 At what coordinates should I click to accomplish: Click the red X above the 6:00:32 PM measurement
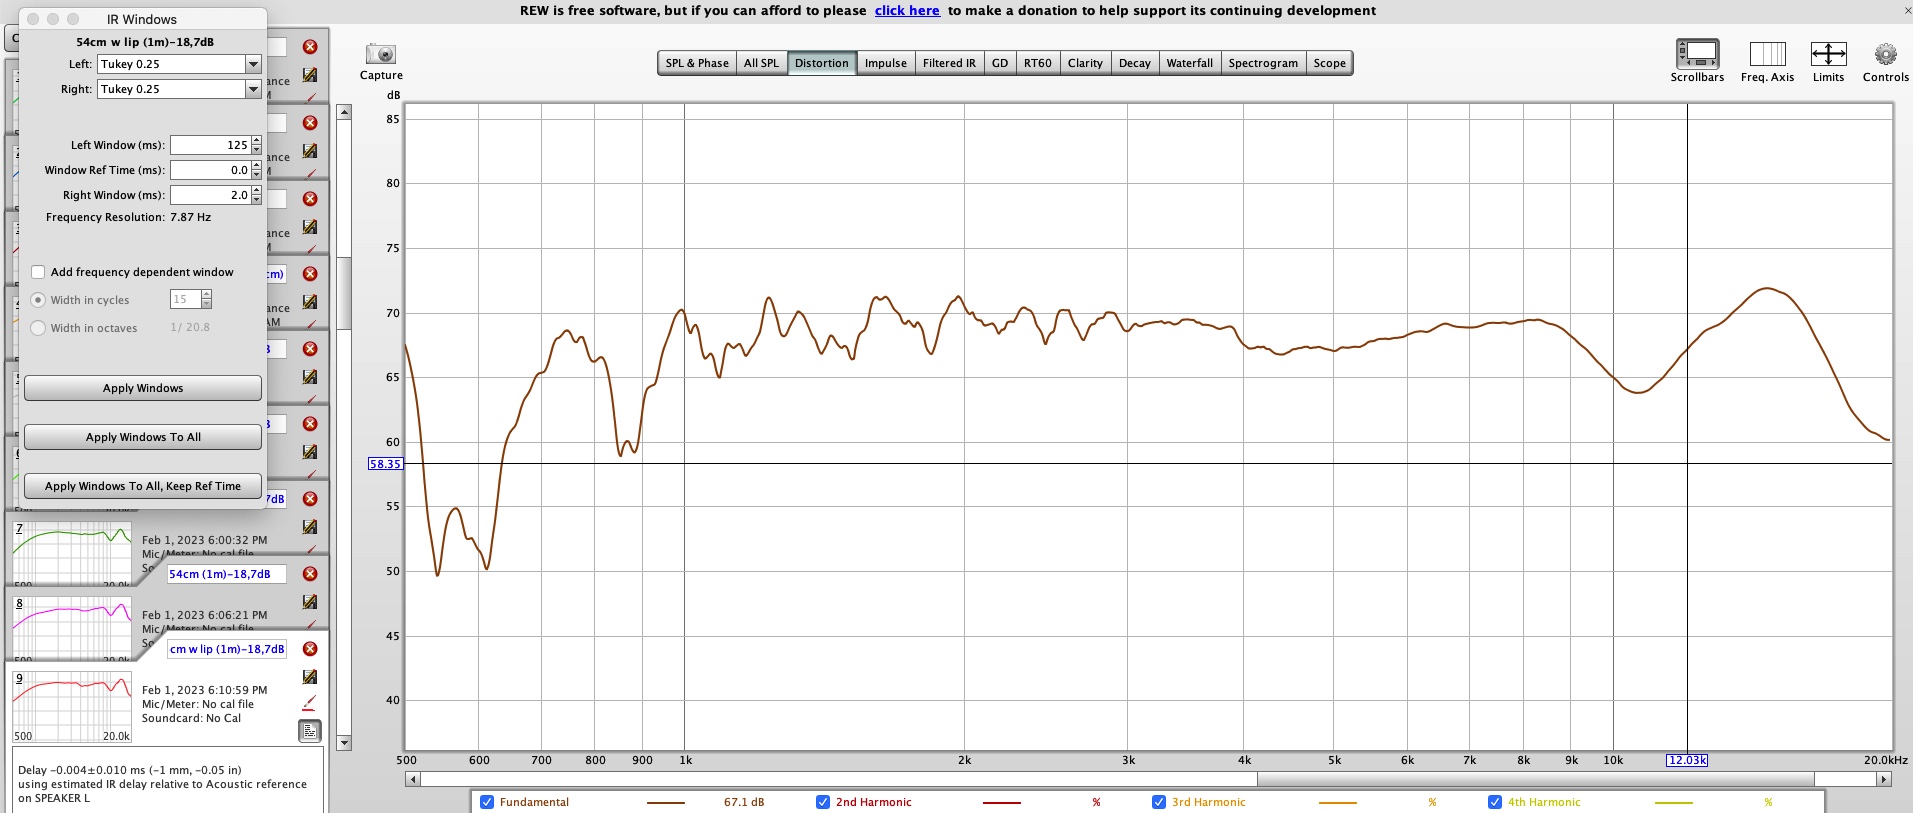coord(310,499)
